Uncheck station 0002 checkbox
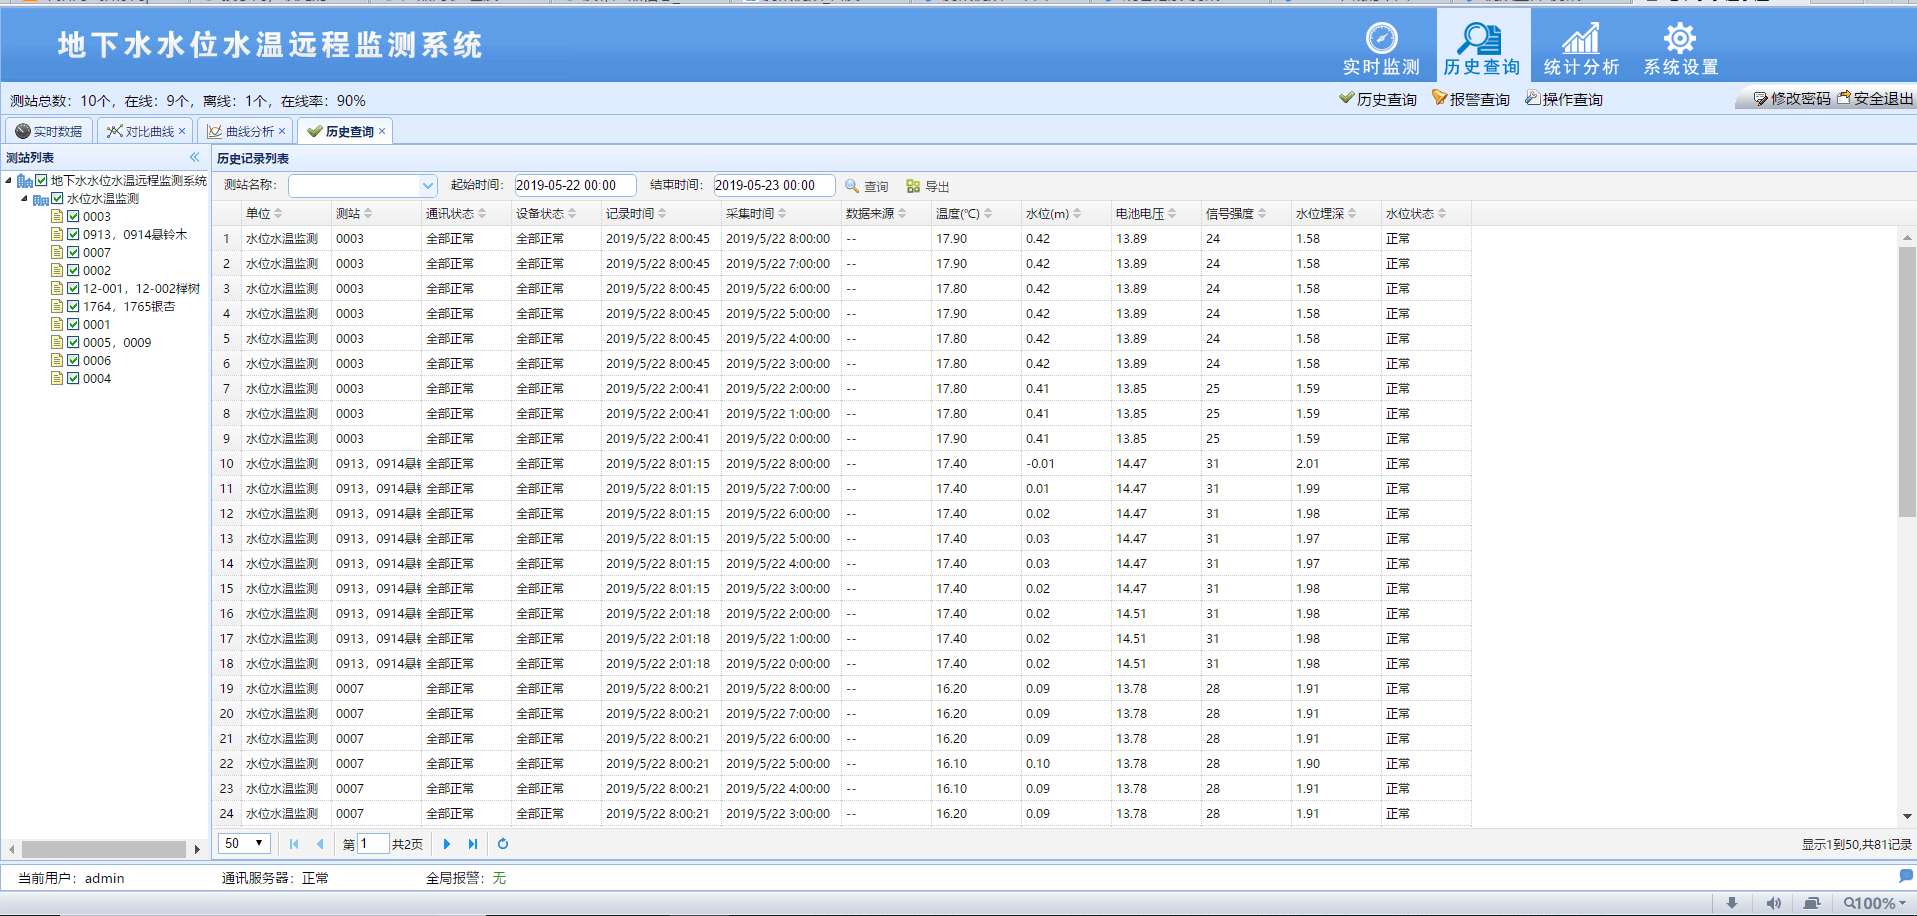The width and height of the screenshot is (1917, 916). [73, 270]
